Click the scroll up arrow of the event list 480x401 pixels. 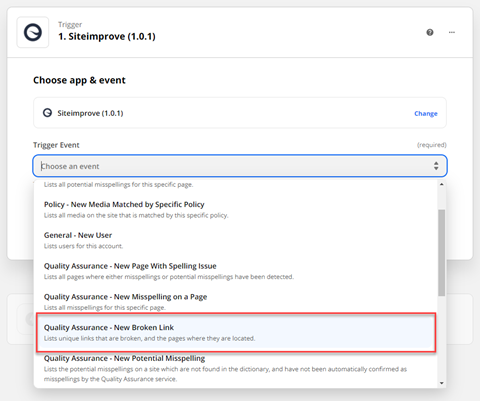point(442,184)
